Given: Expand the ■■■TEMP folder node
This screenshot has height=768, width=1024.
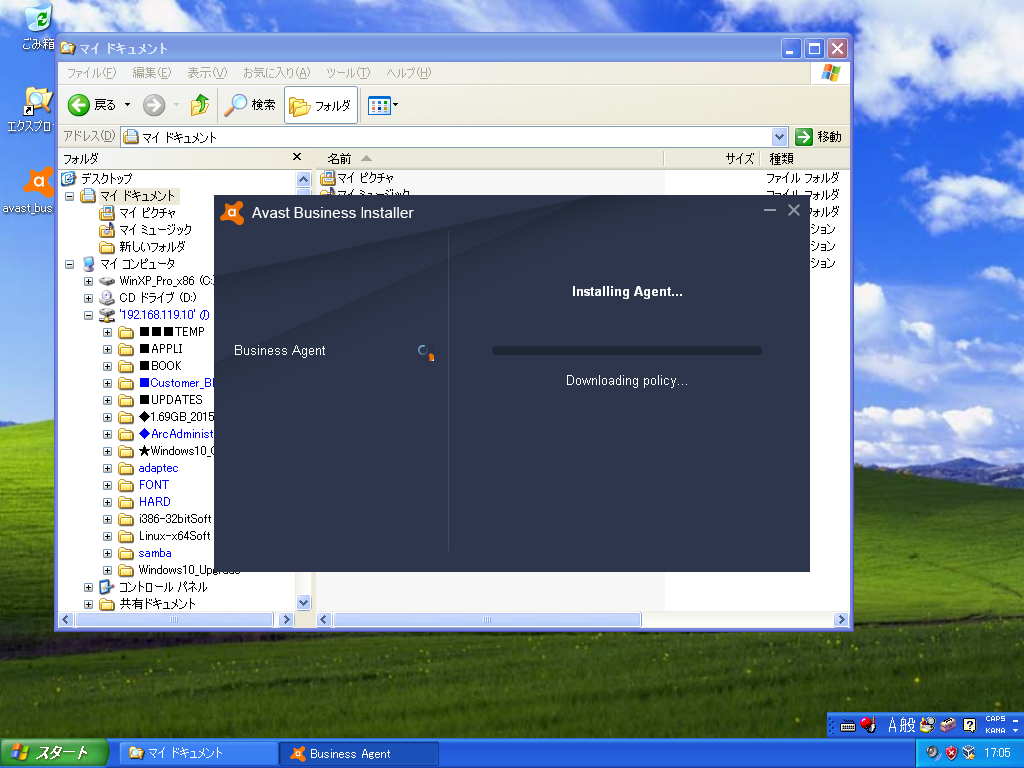Looking at the screenshot, I should click(108, 332).
